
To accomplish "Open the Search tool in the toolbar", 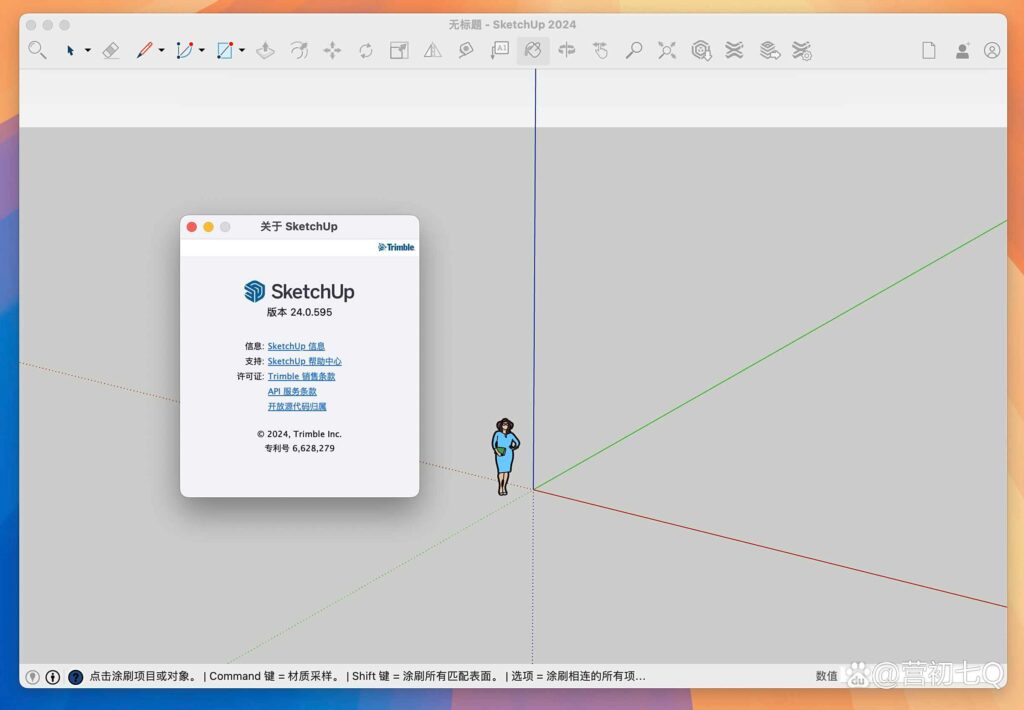I will (37, 50).
